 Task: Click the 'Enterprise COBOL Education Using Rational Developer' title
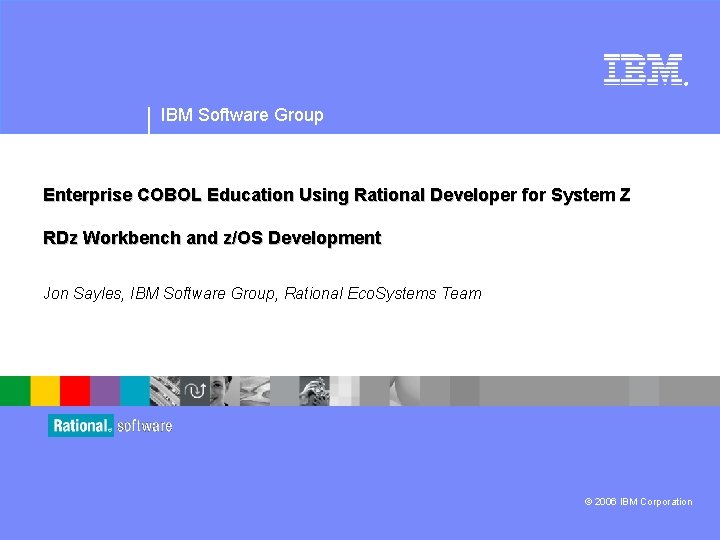tap(337, 195)
